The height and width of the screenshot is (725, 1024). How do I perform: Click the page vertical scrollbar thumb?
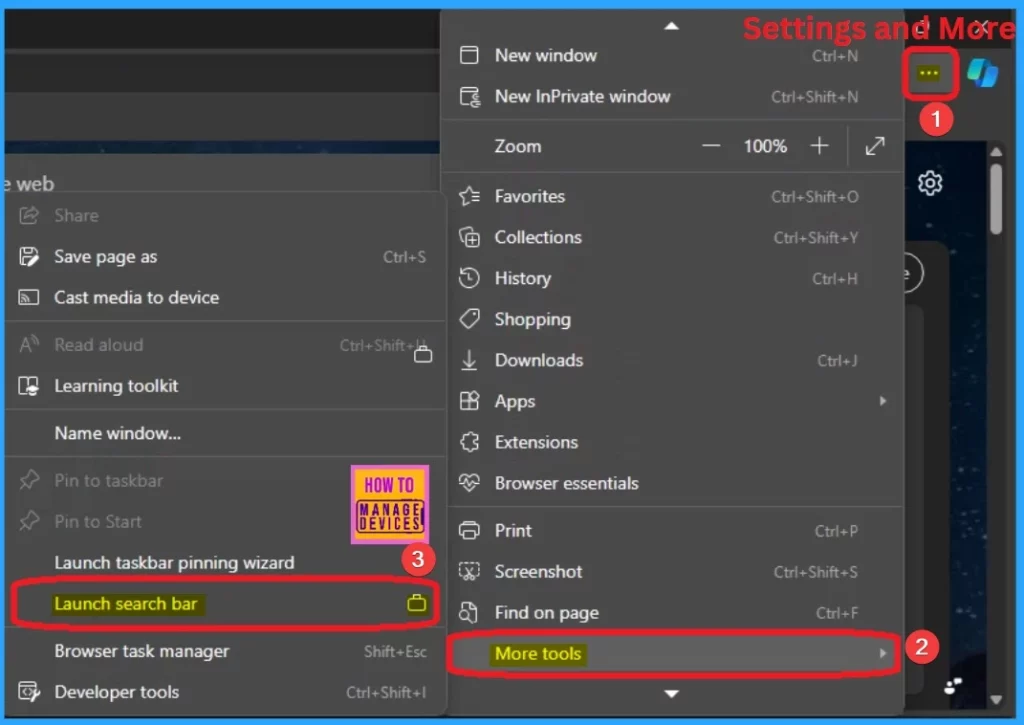point(995,199)
